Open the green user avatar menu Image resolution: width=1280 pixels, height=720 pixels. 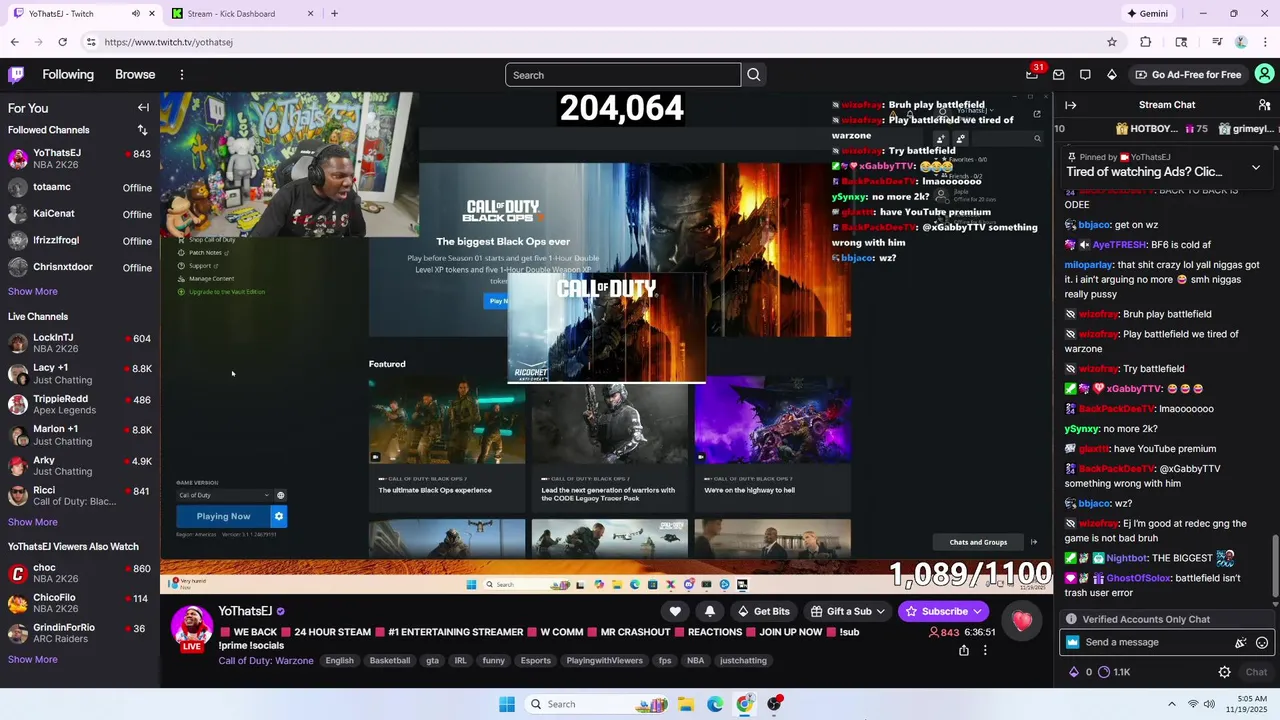pos(1264,74)
